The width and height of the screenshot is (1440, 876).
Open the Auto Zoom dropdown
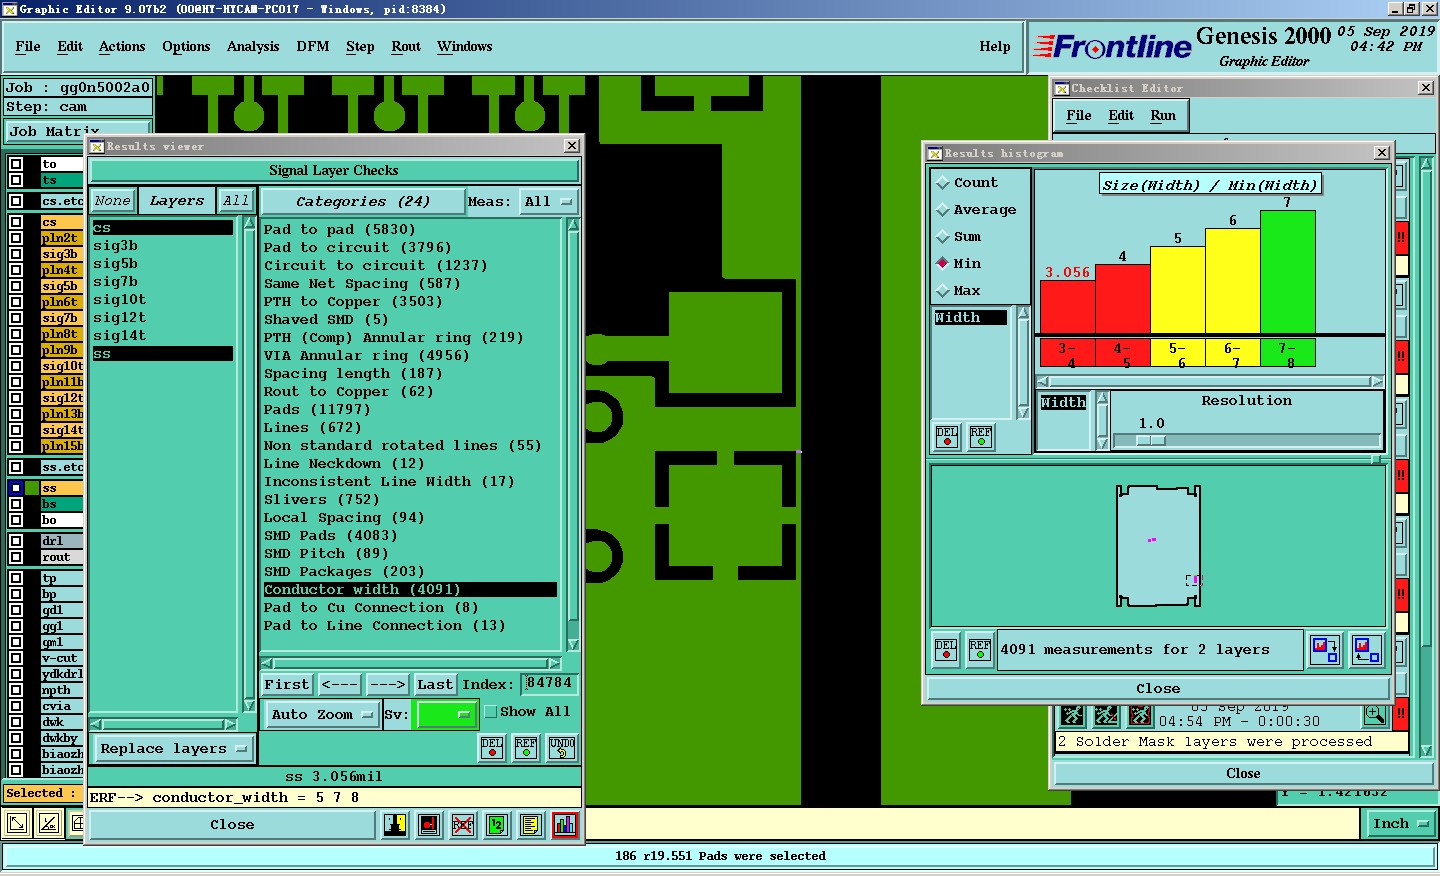(x=322, y=714)
